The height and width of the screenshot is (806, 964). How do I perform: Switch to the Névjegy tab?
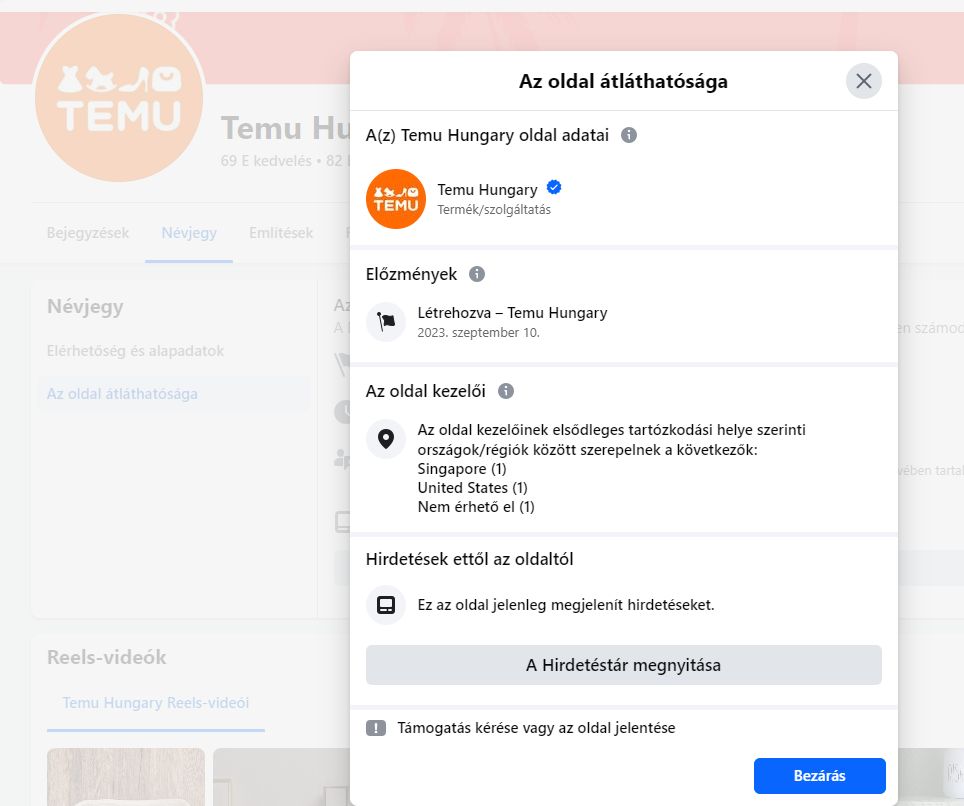[x=189, y=233]
